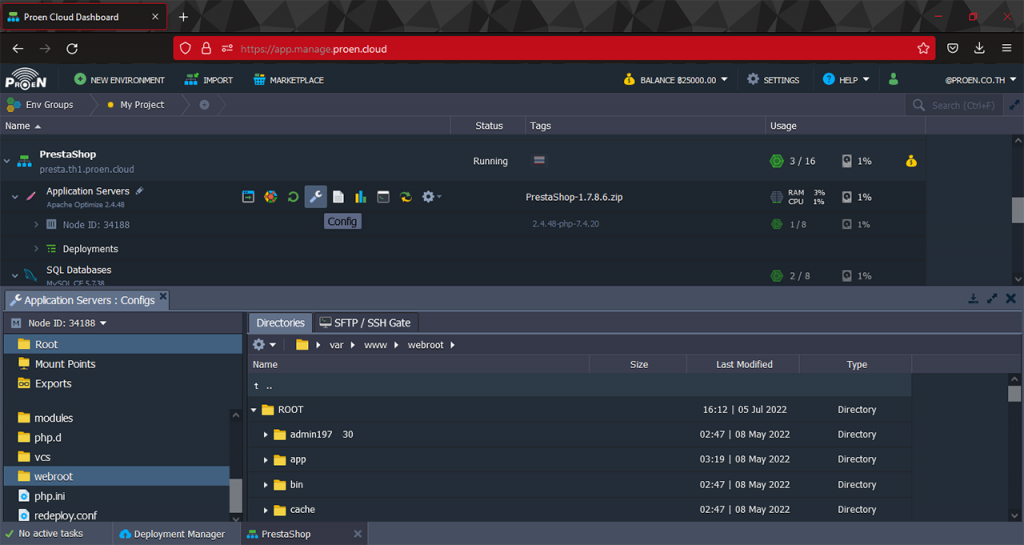1024x545 pixels.
Task: Sort environments by the Name column
Action: pos(23,125)
